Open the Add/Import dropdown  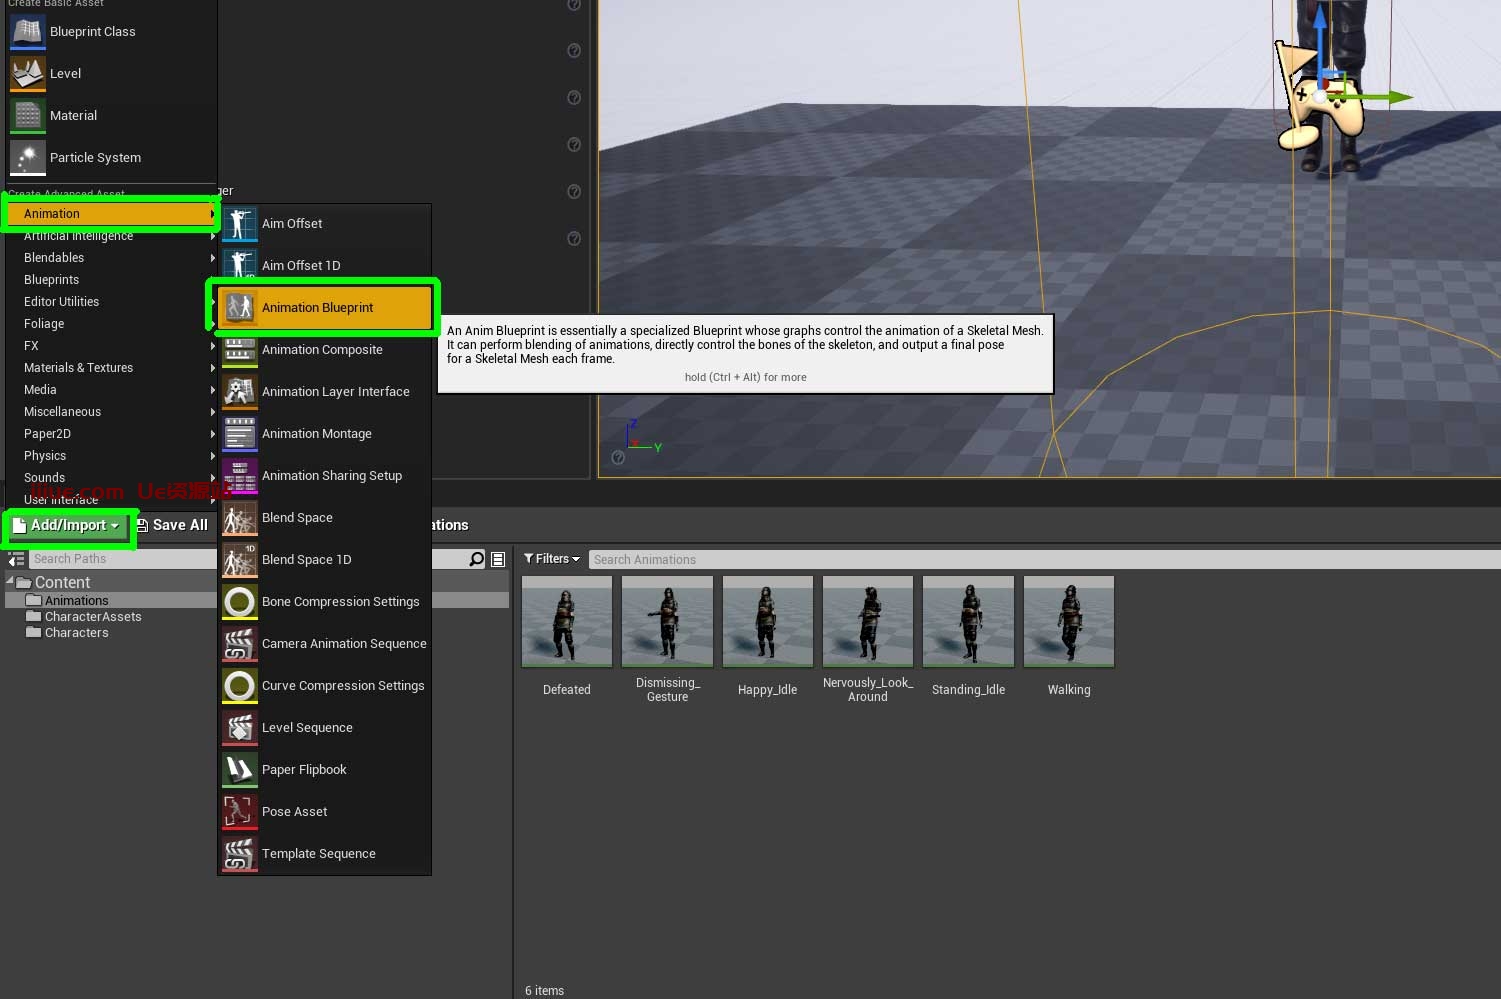(x=68, y=526)
